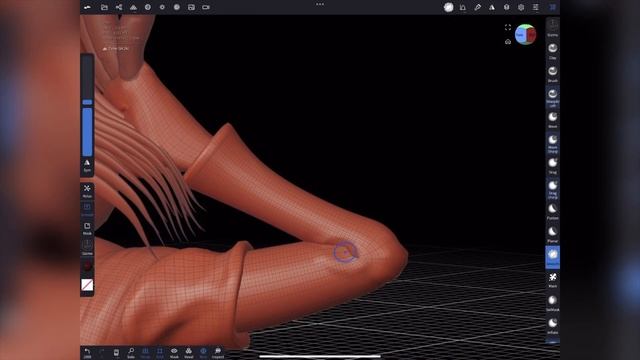Click the blue intensity slider on the left

click(x=87, y=132)
